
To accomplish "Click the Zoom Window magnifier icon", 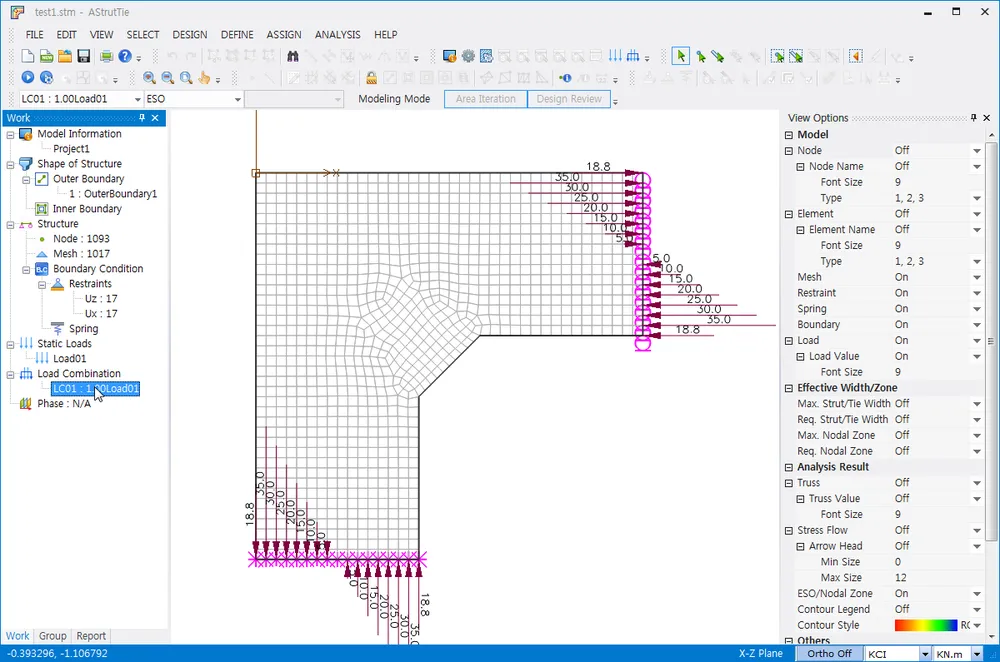I will click(186, 78).
